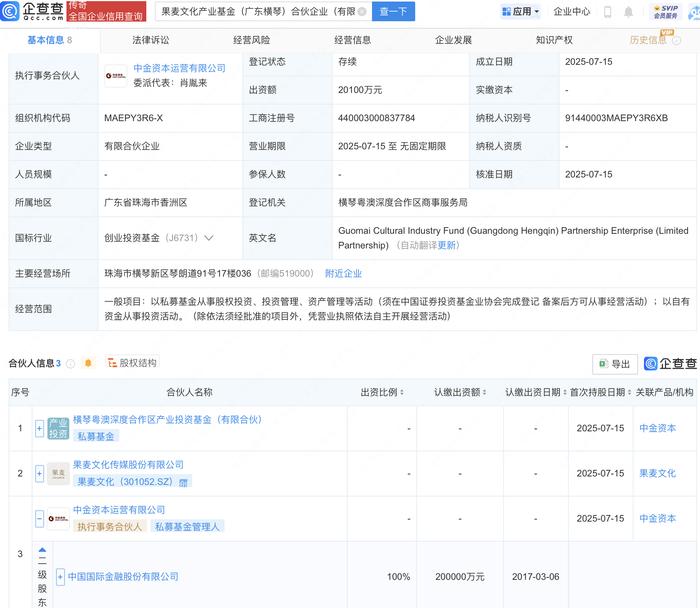
Task: Switch to 基本信息 tab
Action: click(50, 40)
